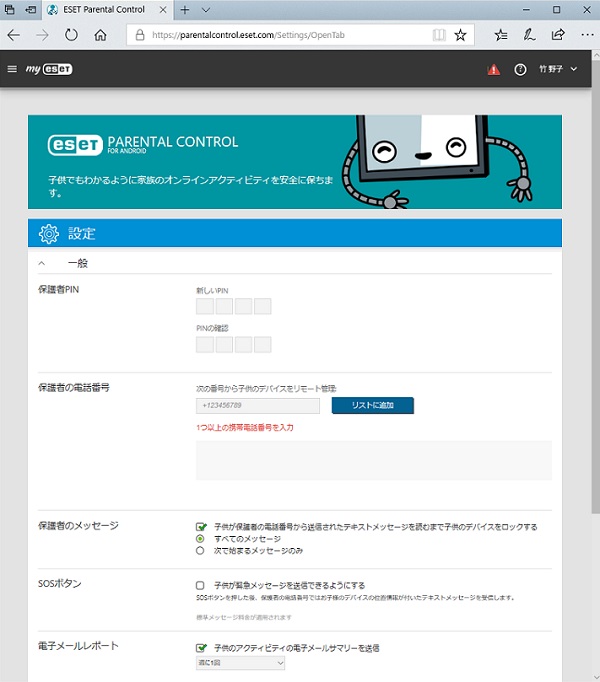Click the first box under PINの確認
The width and height of the screenshot is (600, 682).
pyautogui.click(x=205, y=344)
